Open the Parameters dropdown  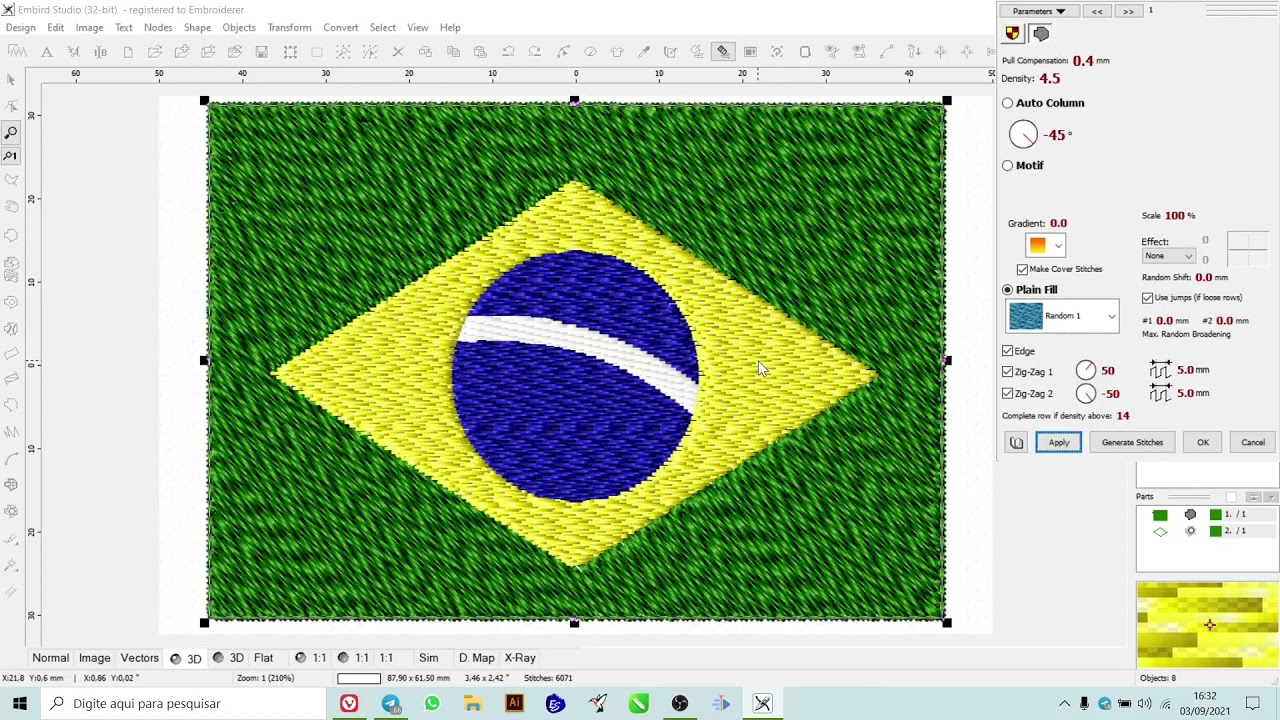click(x=1038, y=11)
